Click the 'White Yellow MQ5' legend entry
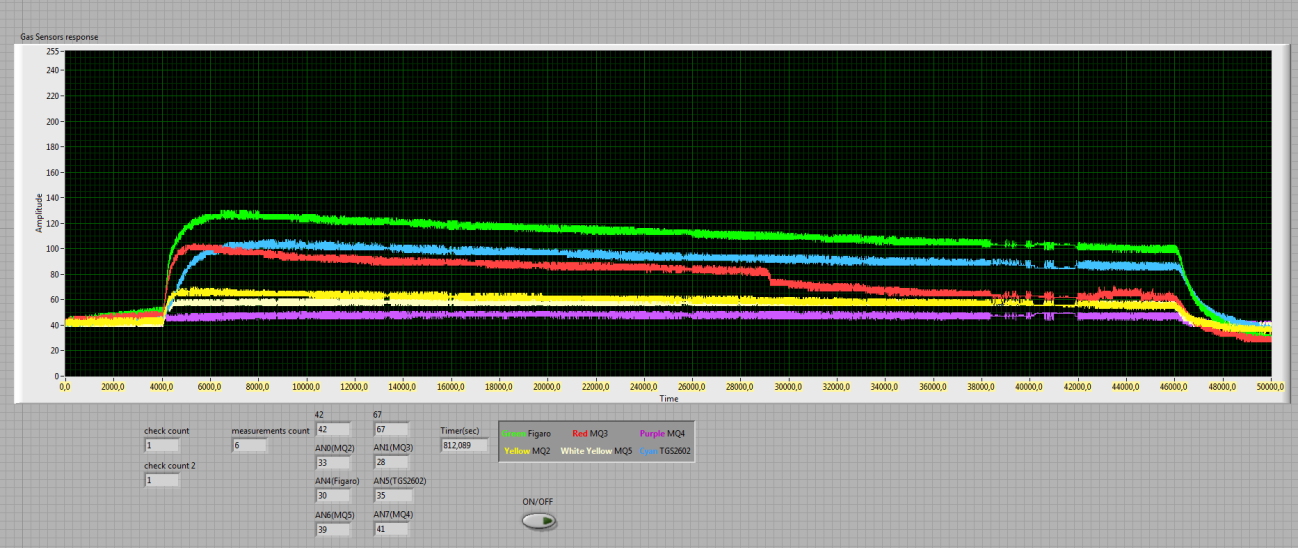 click(x=597, y=451)
